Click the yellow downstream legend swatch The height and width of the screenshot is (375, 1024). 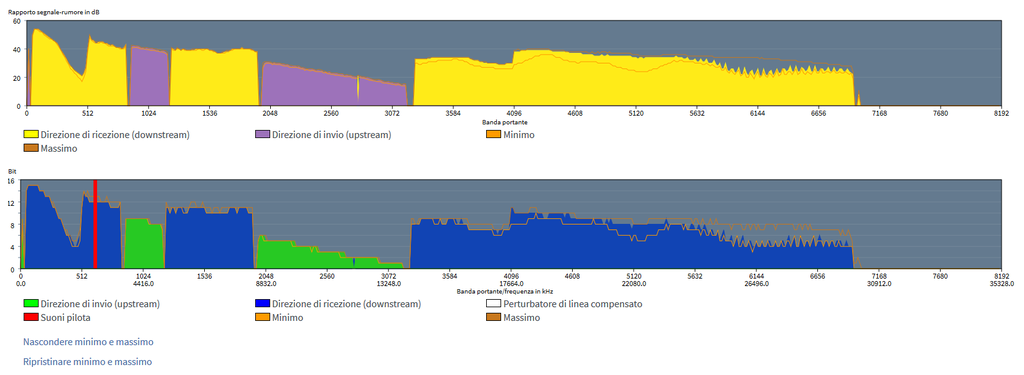point(31,135)
